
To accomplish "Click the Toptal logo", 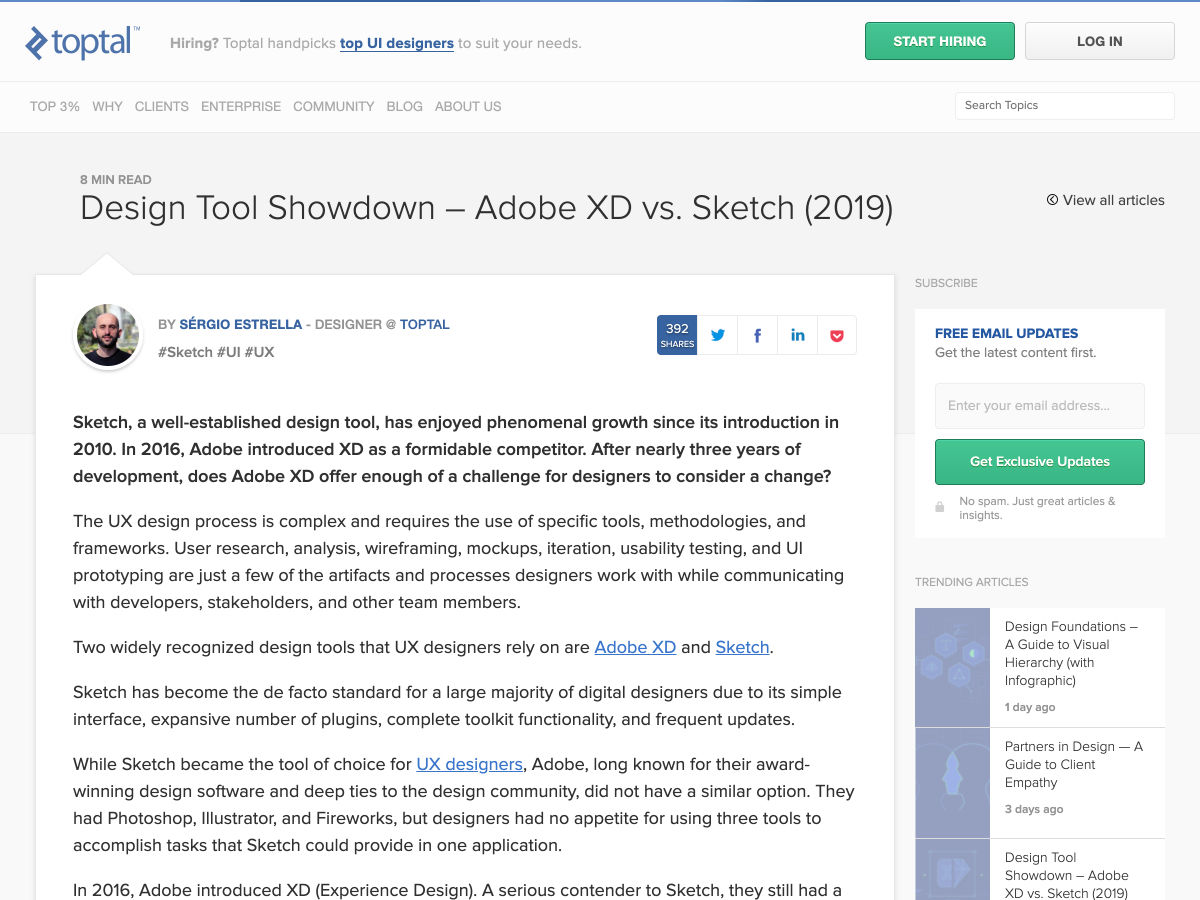I will point(82,42).
